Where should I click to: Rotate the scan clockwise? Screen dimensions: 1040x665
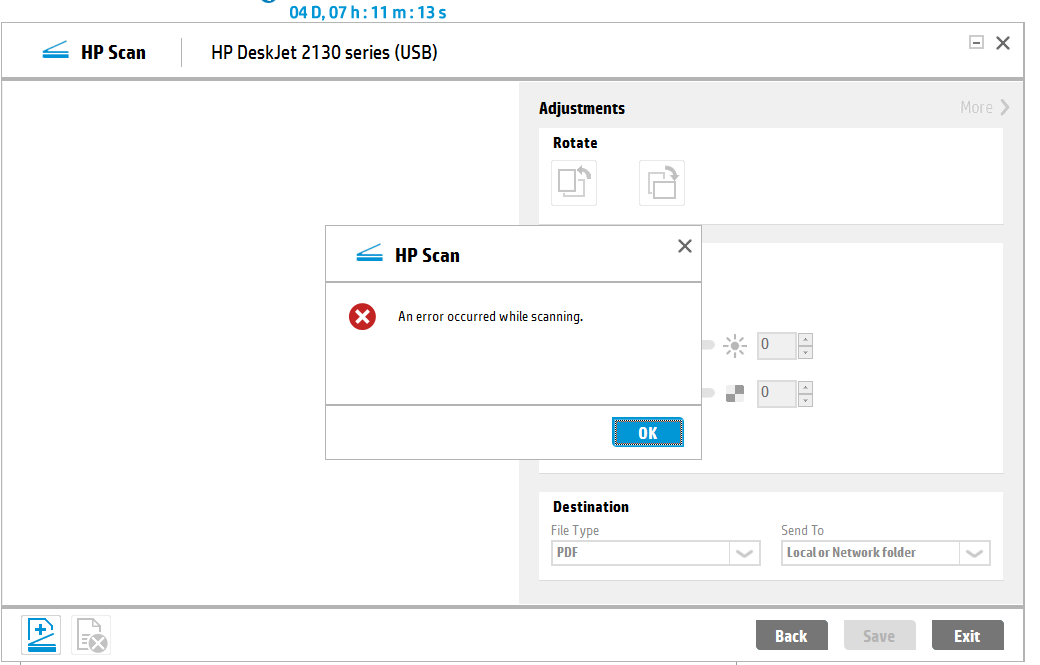click(x=662, y=183)
